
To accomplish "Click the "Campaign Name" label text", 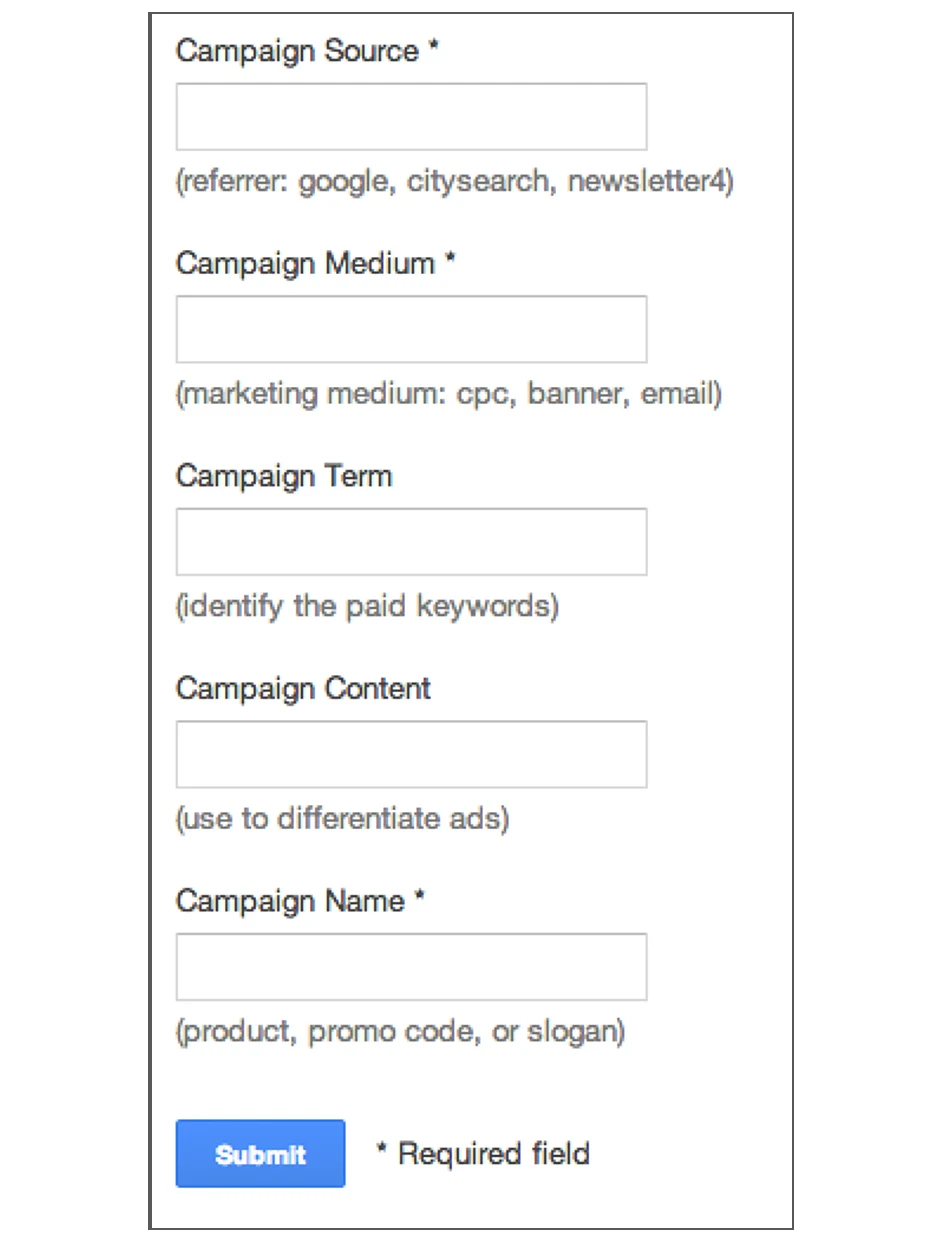I will (290, 901).
